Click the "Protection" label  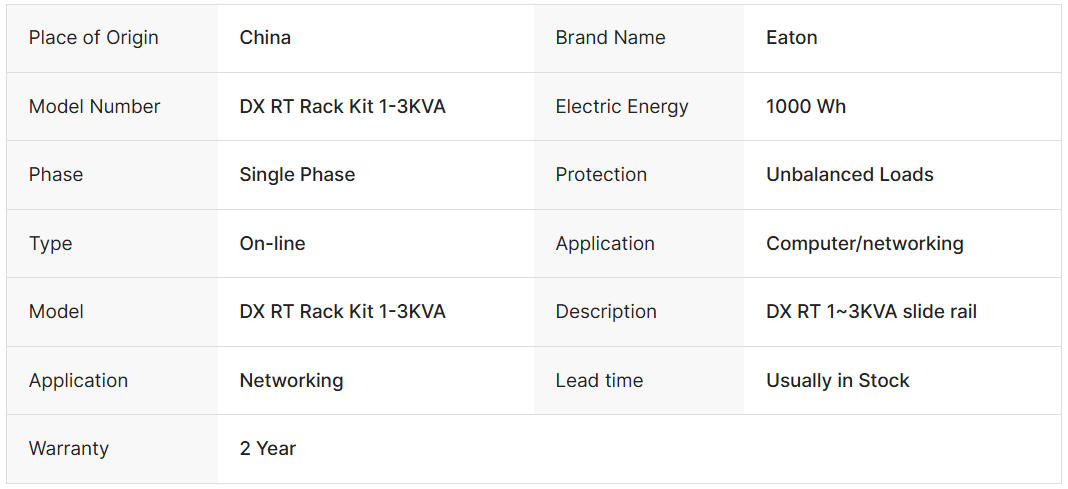(x=601, y=175)
